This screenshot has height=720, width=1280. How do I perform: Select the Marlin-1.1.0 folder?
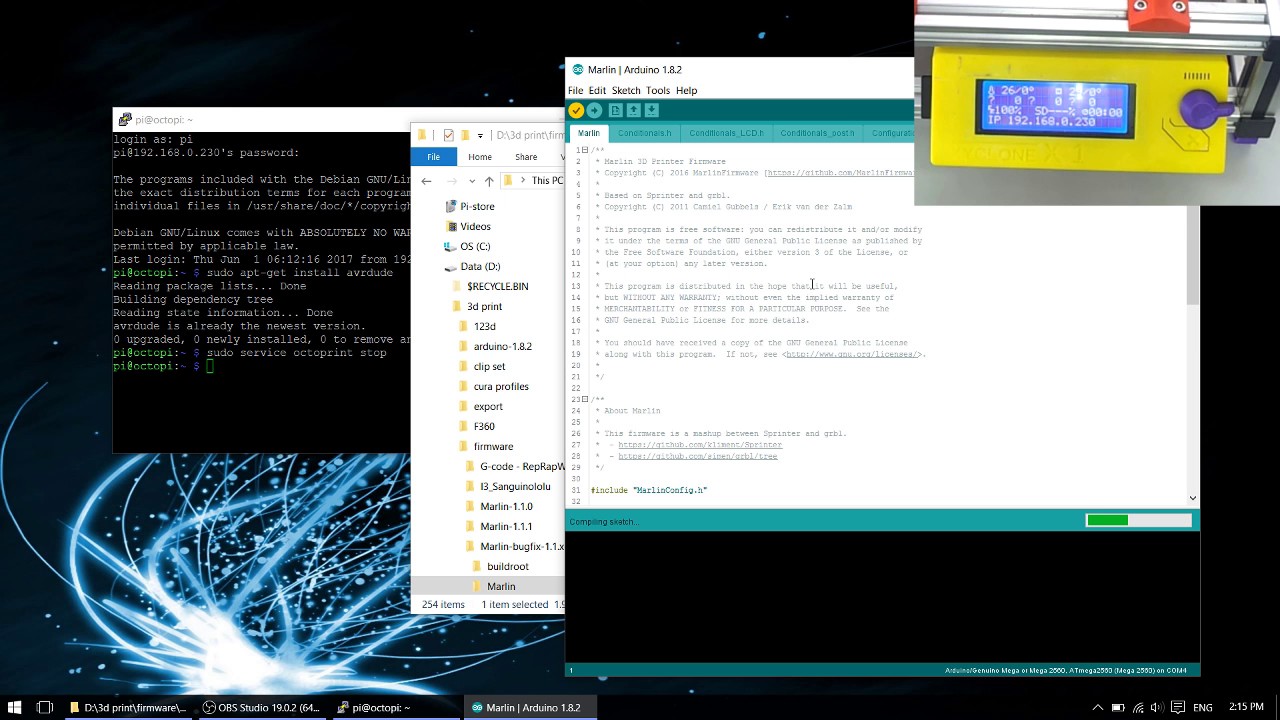click(x=506, y=506)
